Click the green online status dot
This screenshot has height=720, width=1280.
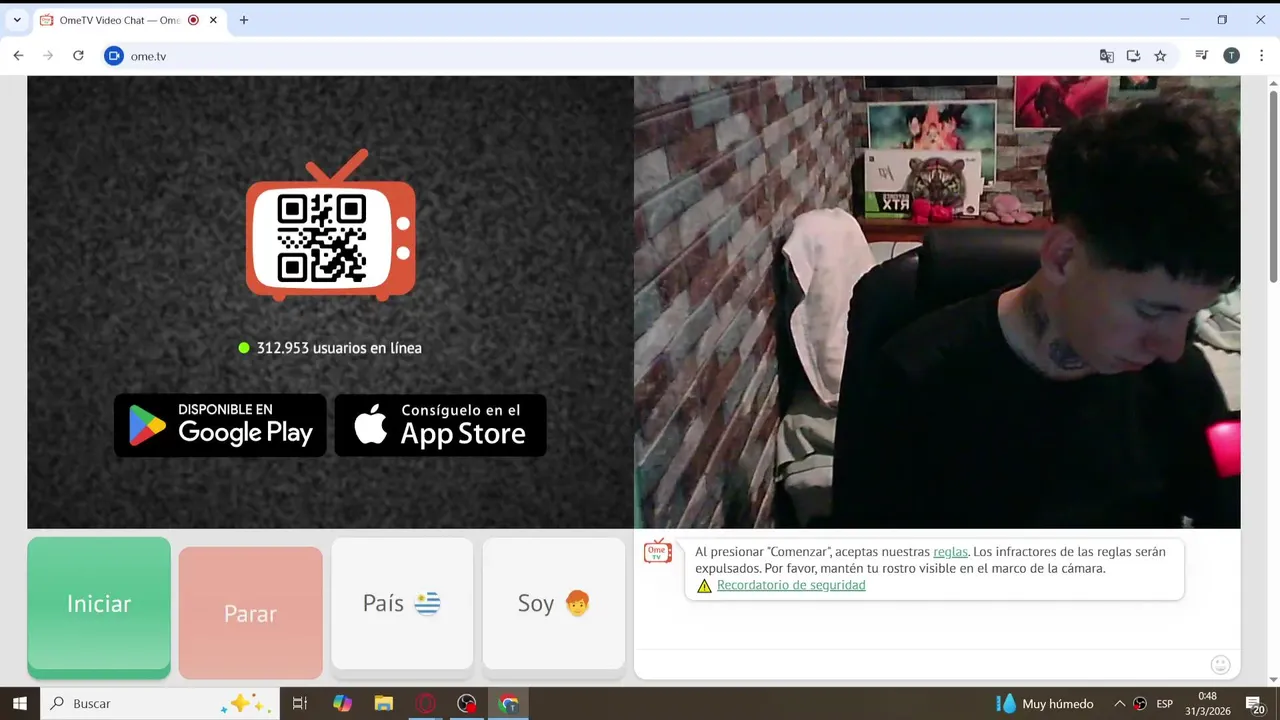(243, 348)
